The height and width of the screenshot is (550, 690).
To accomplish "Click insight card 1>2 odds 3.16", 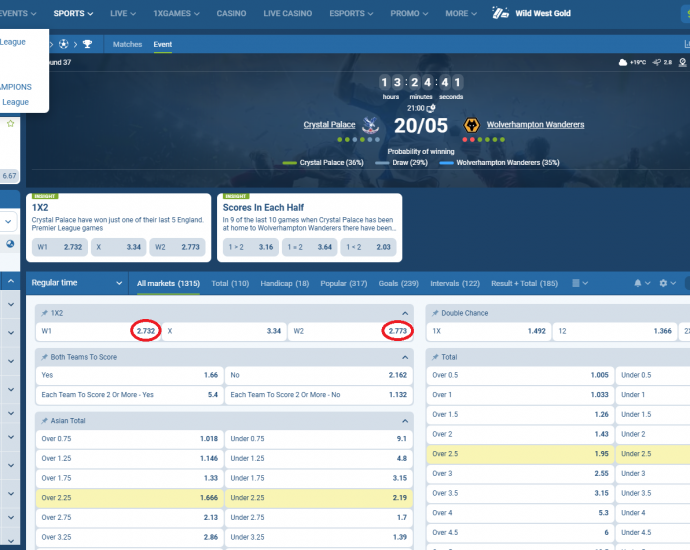I will pyautogui.click(x=251, y=247).
